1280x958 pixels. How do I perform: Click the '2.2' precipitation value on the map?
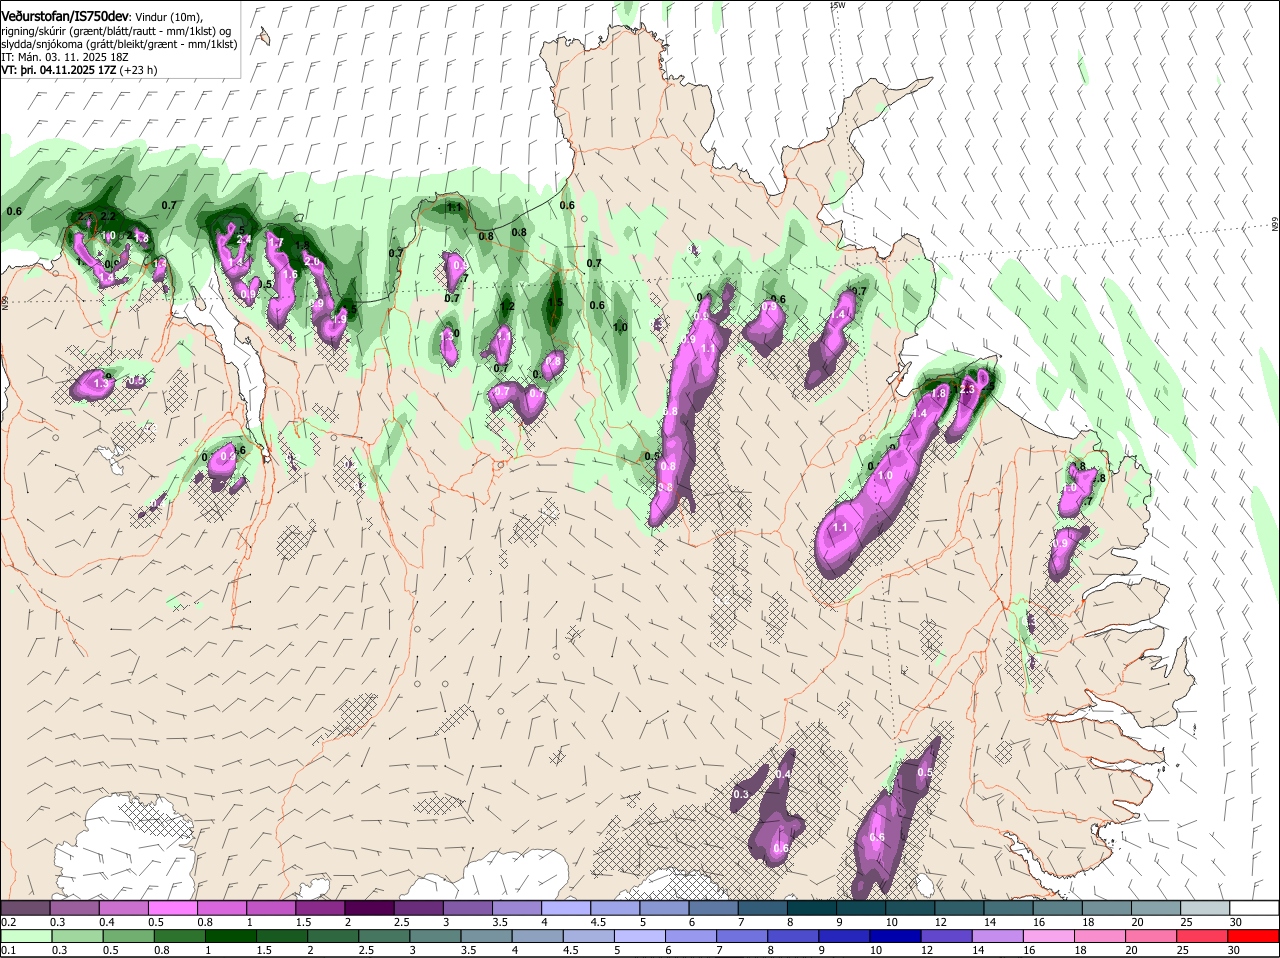pos(109,216)
